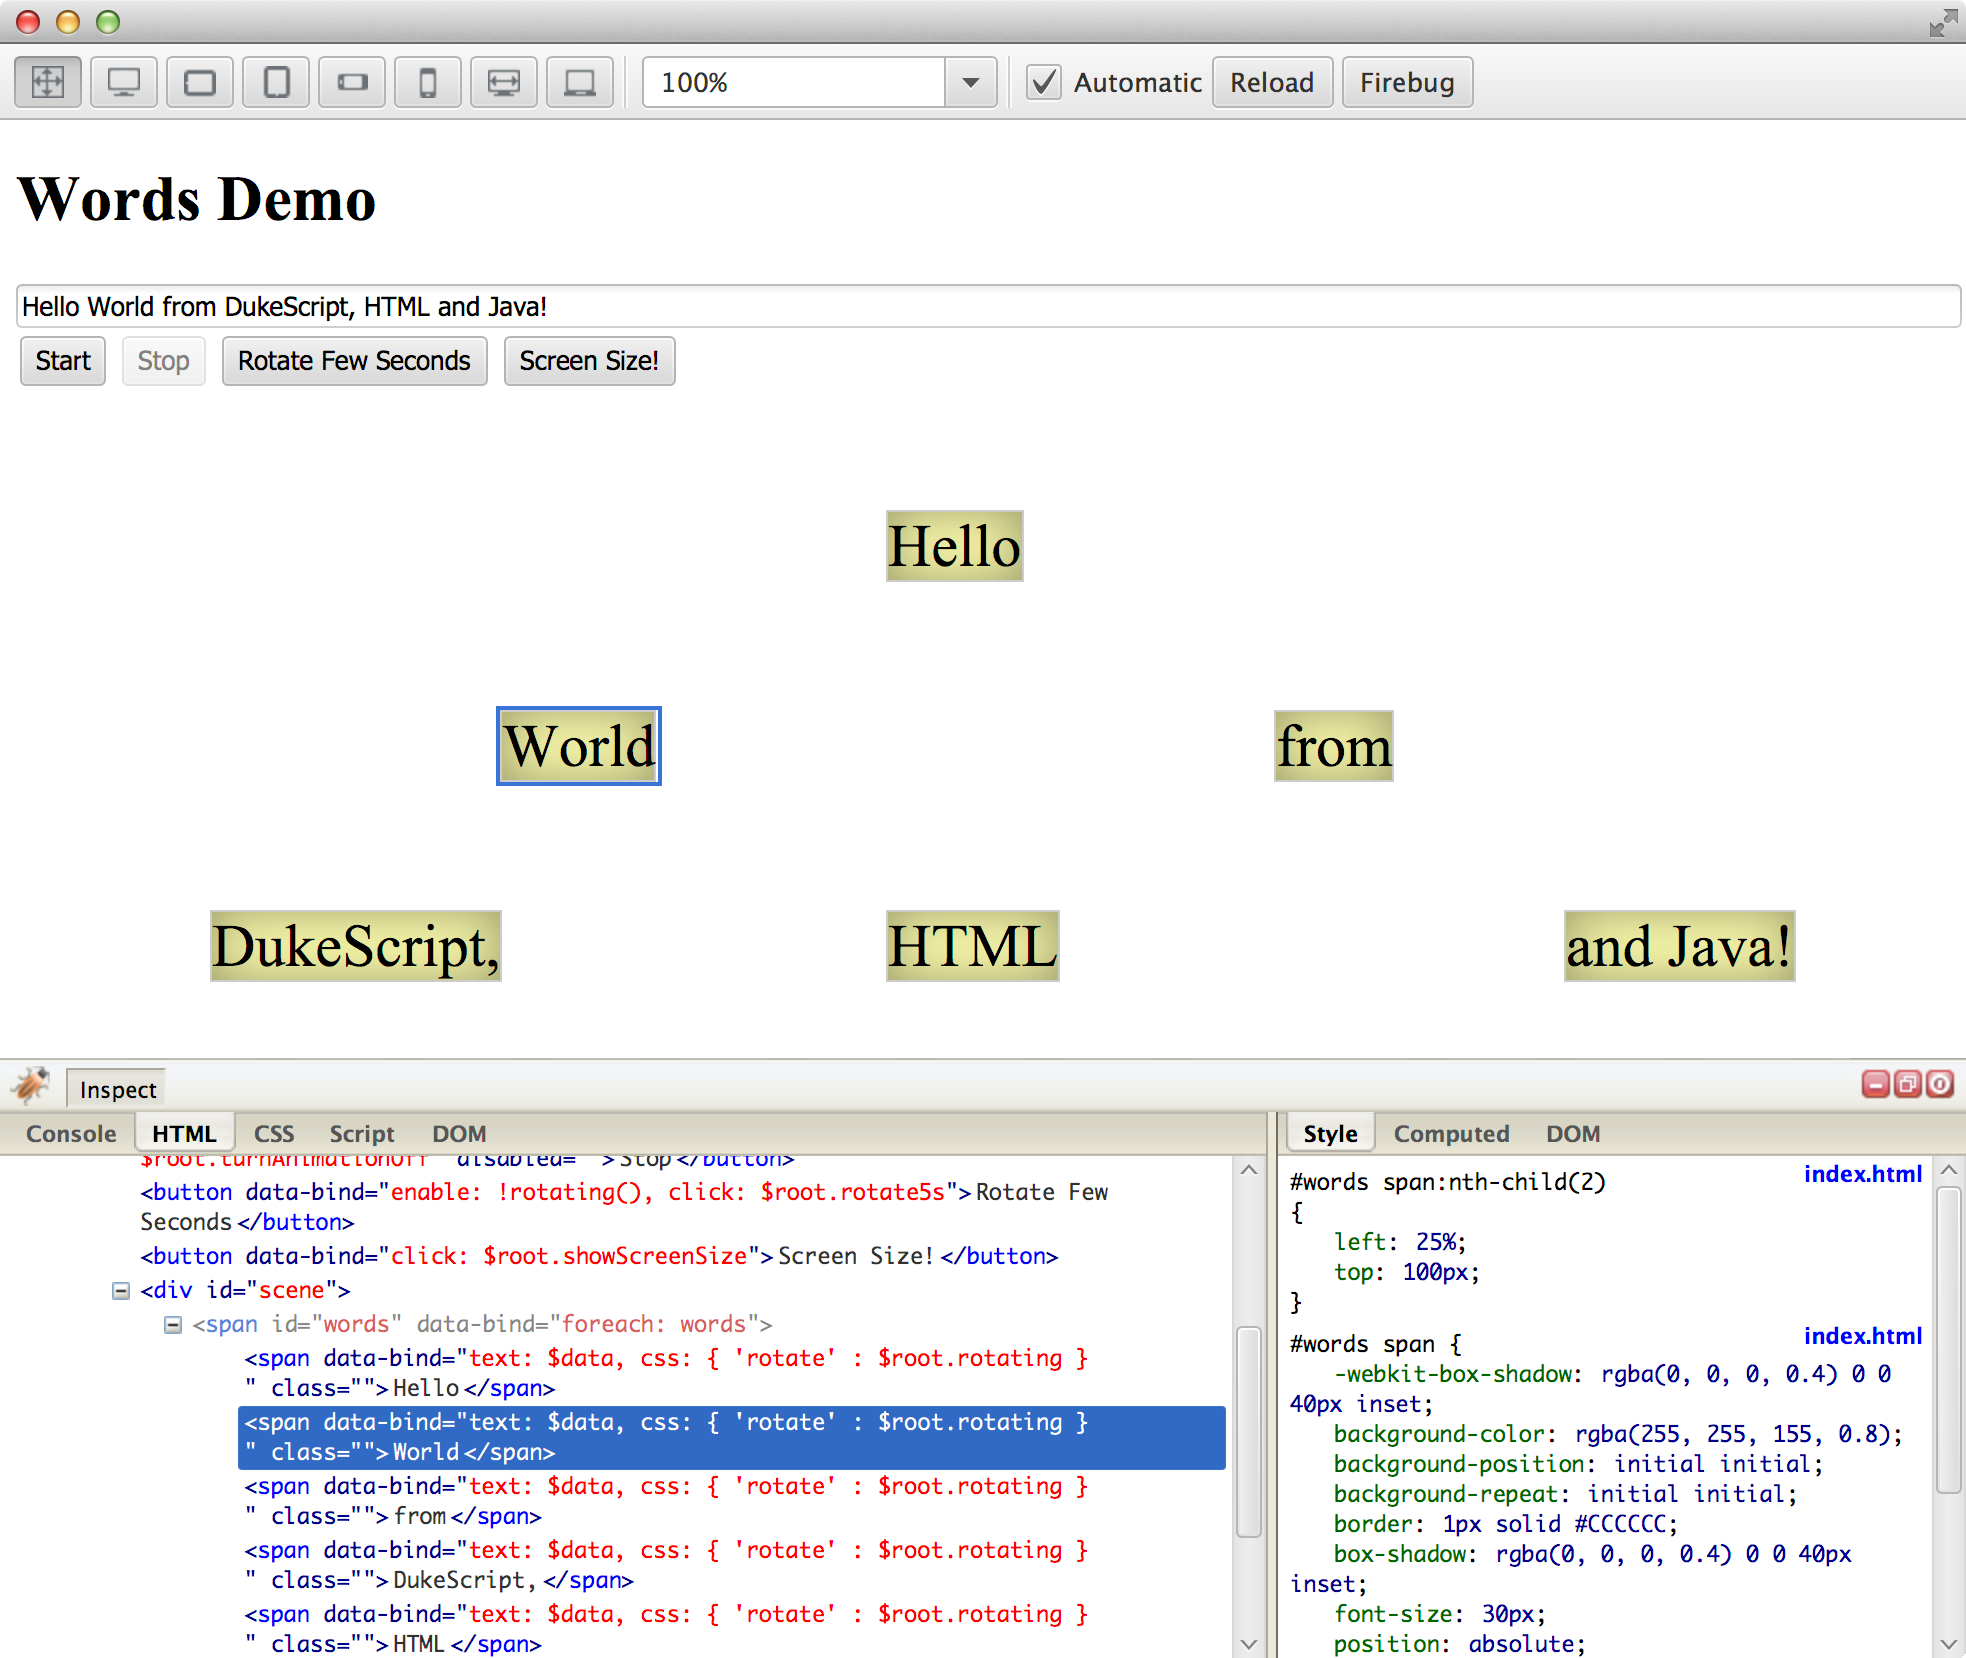Minimize the Firebug panel with red minus icon
Image resolution: width=1966 pixels, height=1658 pixels.
(x=1875, y=1084)
